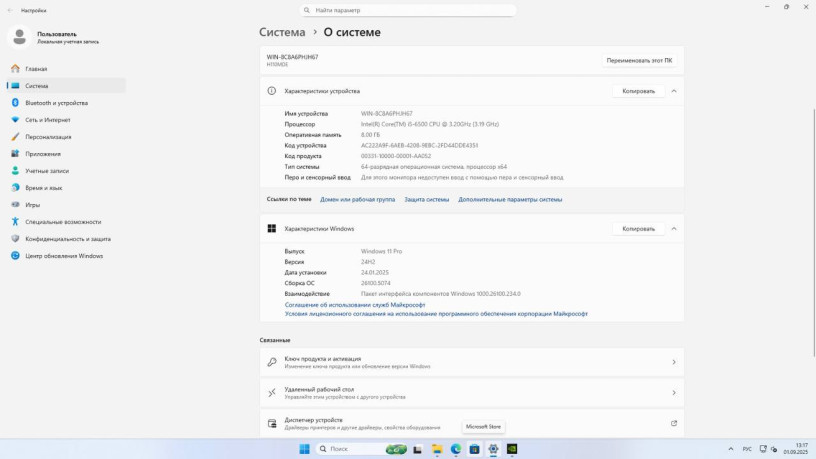
Task: Open Домен или рабочая группа link
Action: (x=358, y=199)
